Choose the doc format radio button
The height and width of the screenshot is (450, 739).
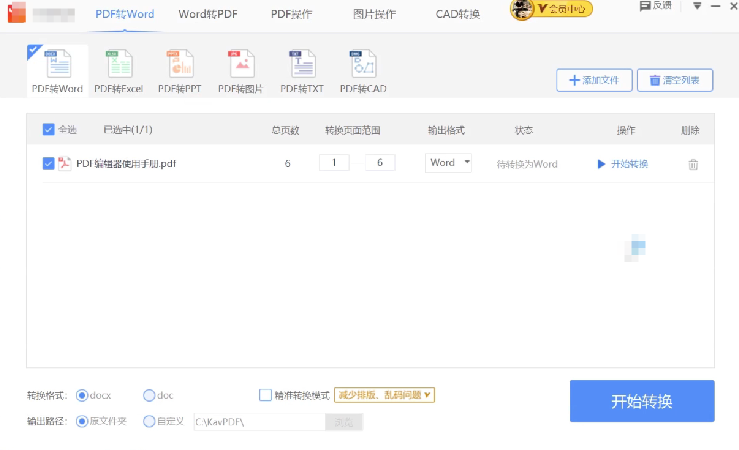[149, 395]
